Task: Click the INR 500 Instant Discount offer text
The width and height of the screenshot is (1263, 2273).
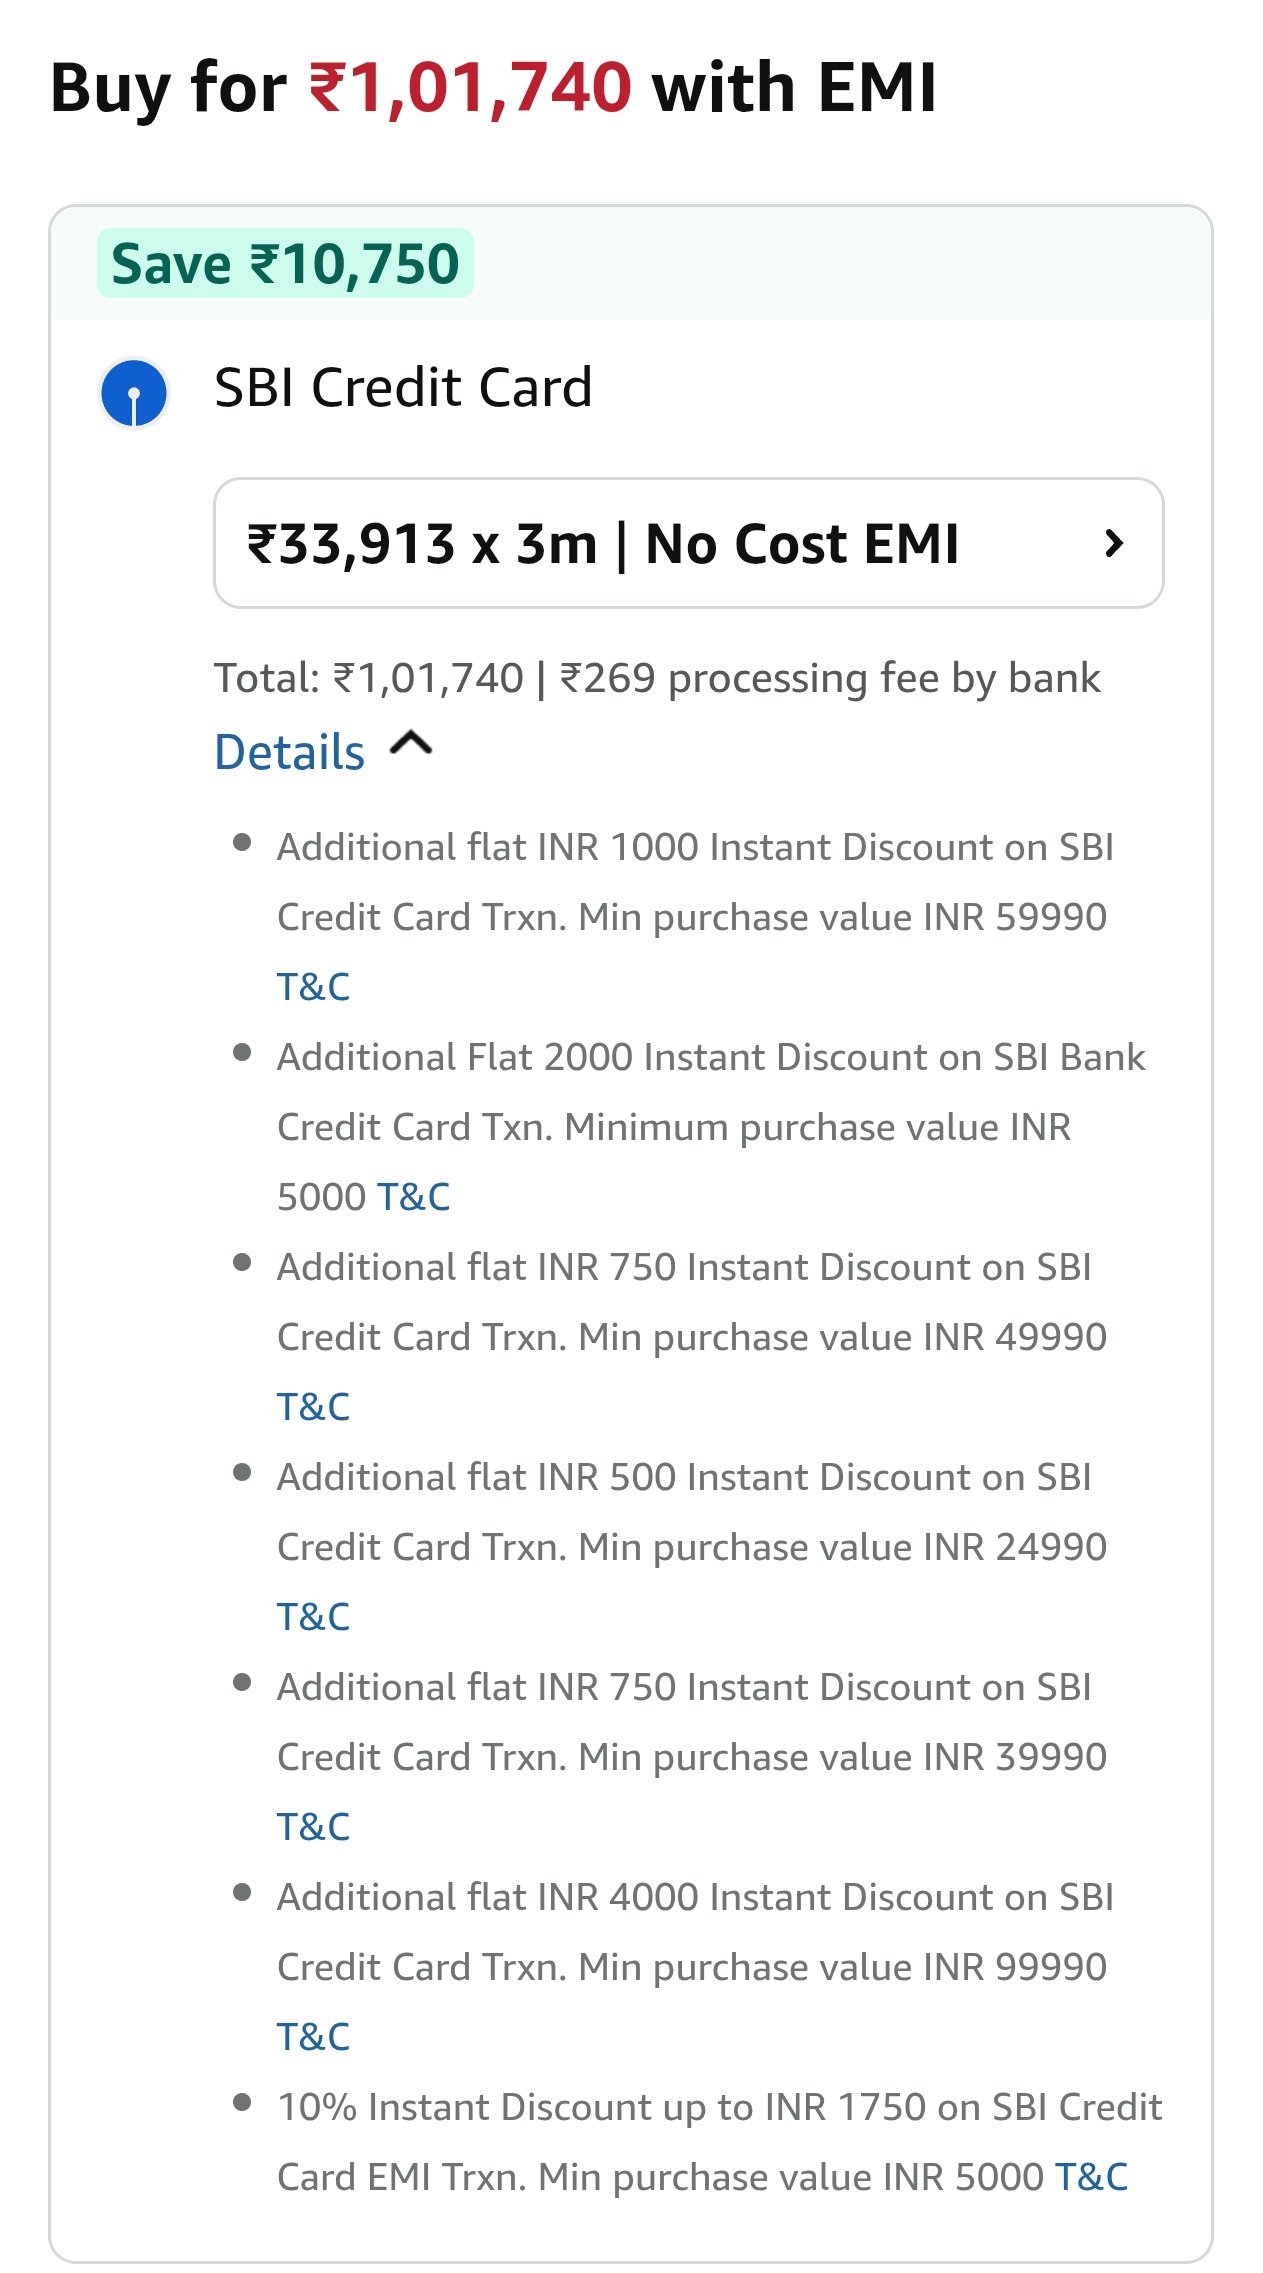Action: [x=690, y=1512]
